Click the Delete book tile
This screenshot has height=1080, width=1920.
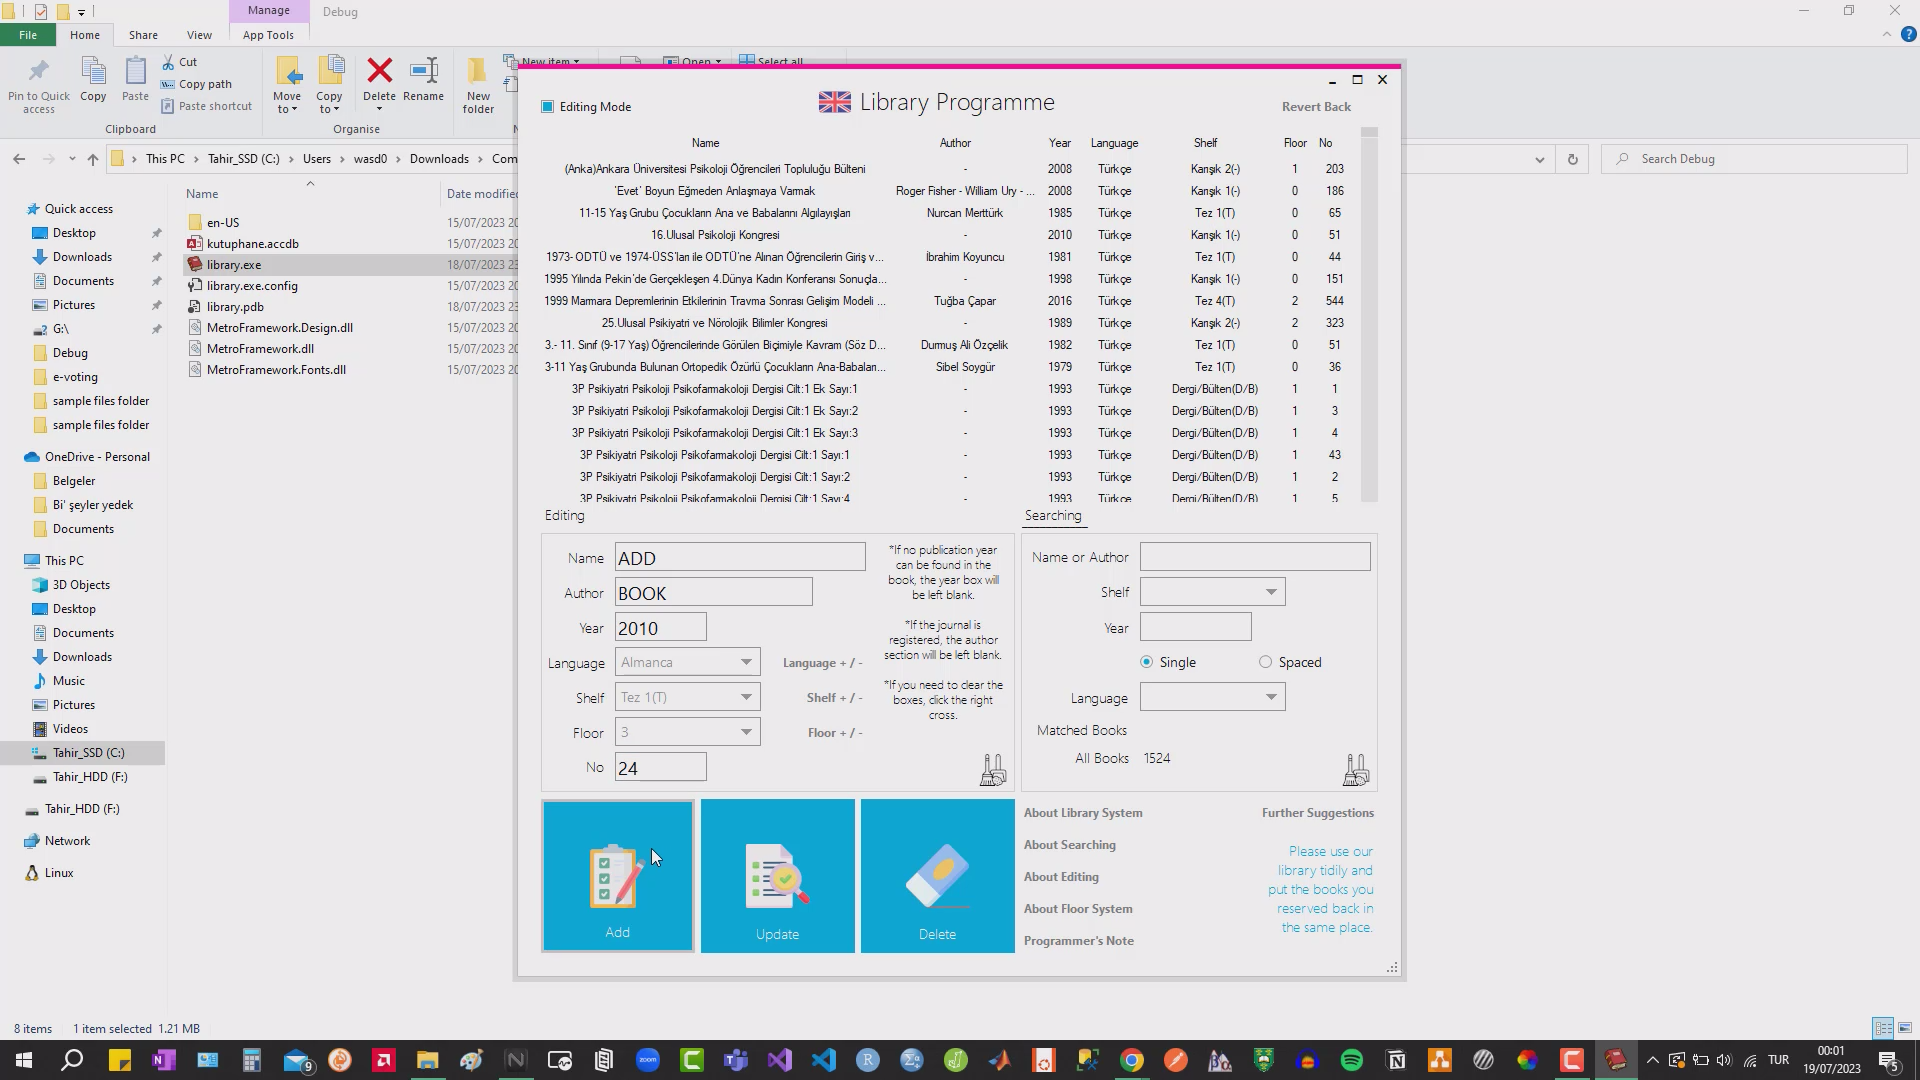tap(937, 876)
